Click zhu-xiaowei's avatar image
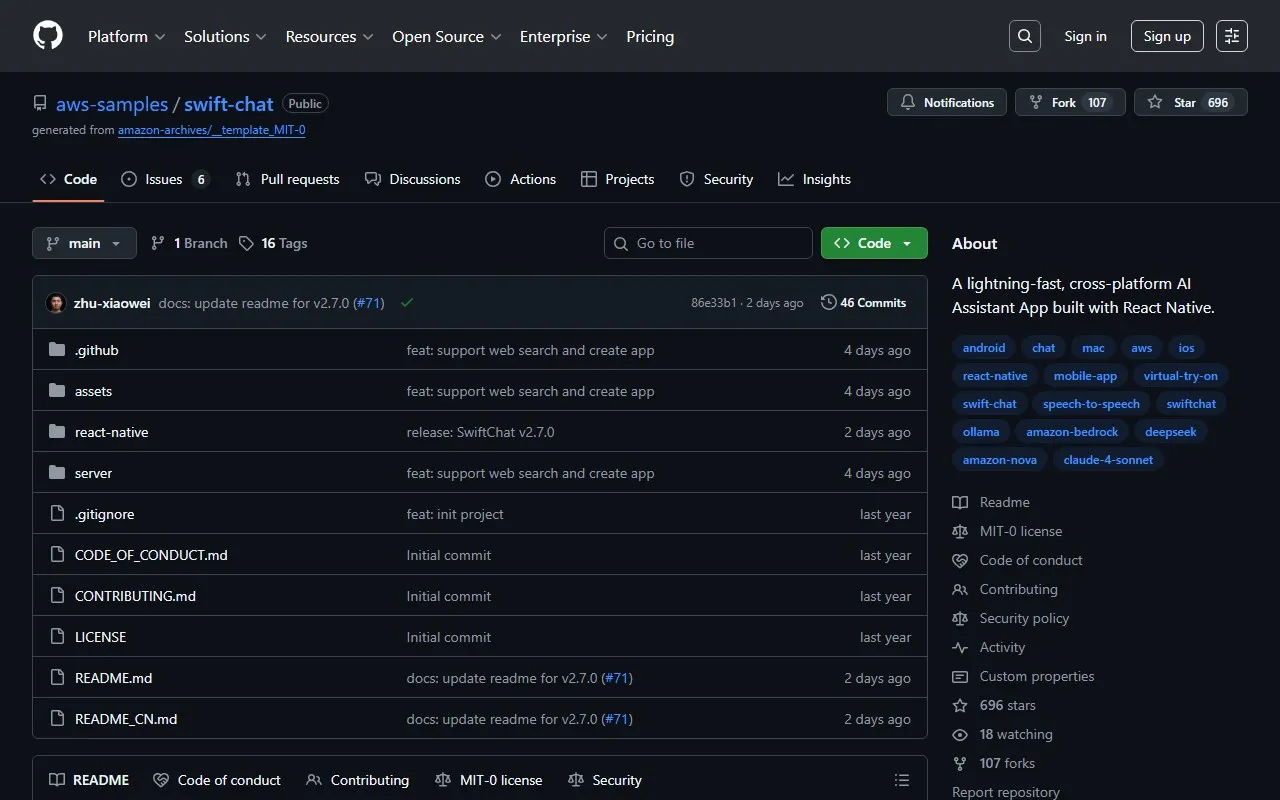 tap(56, 303)
